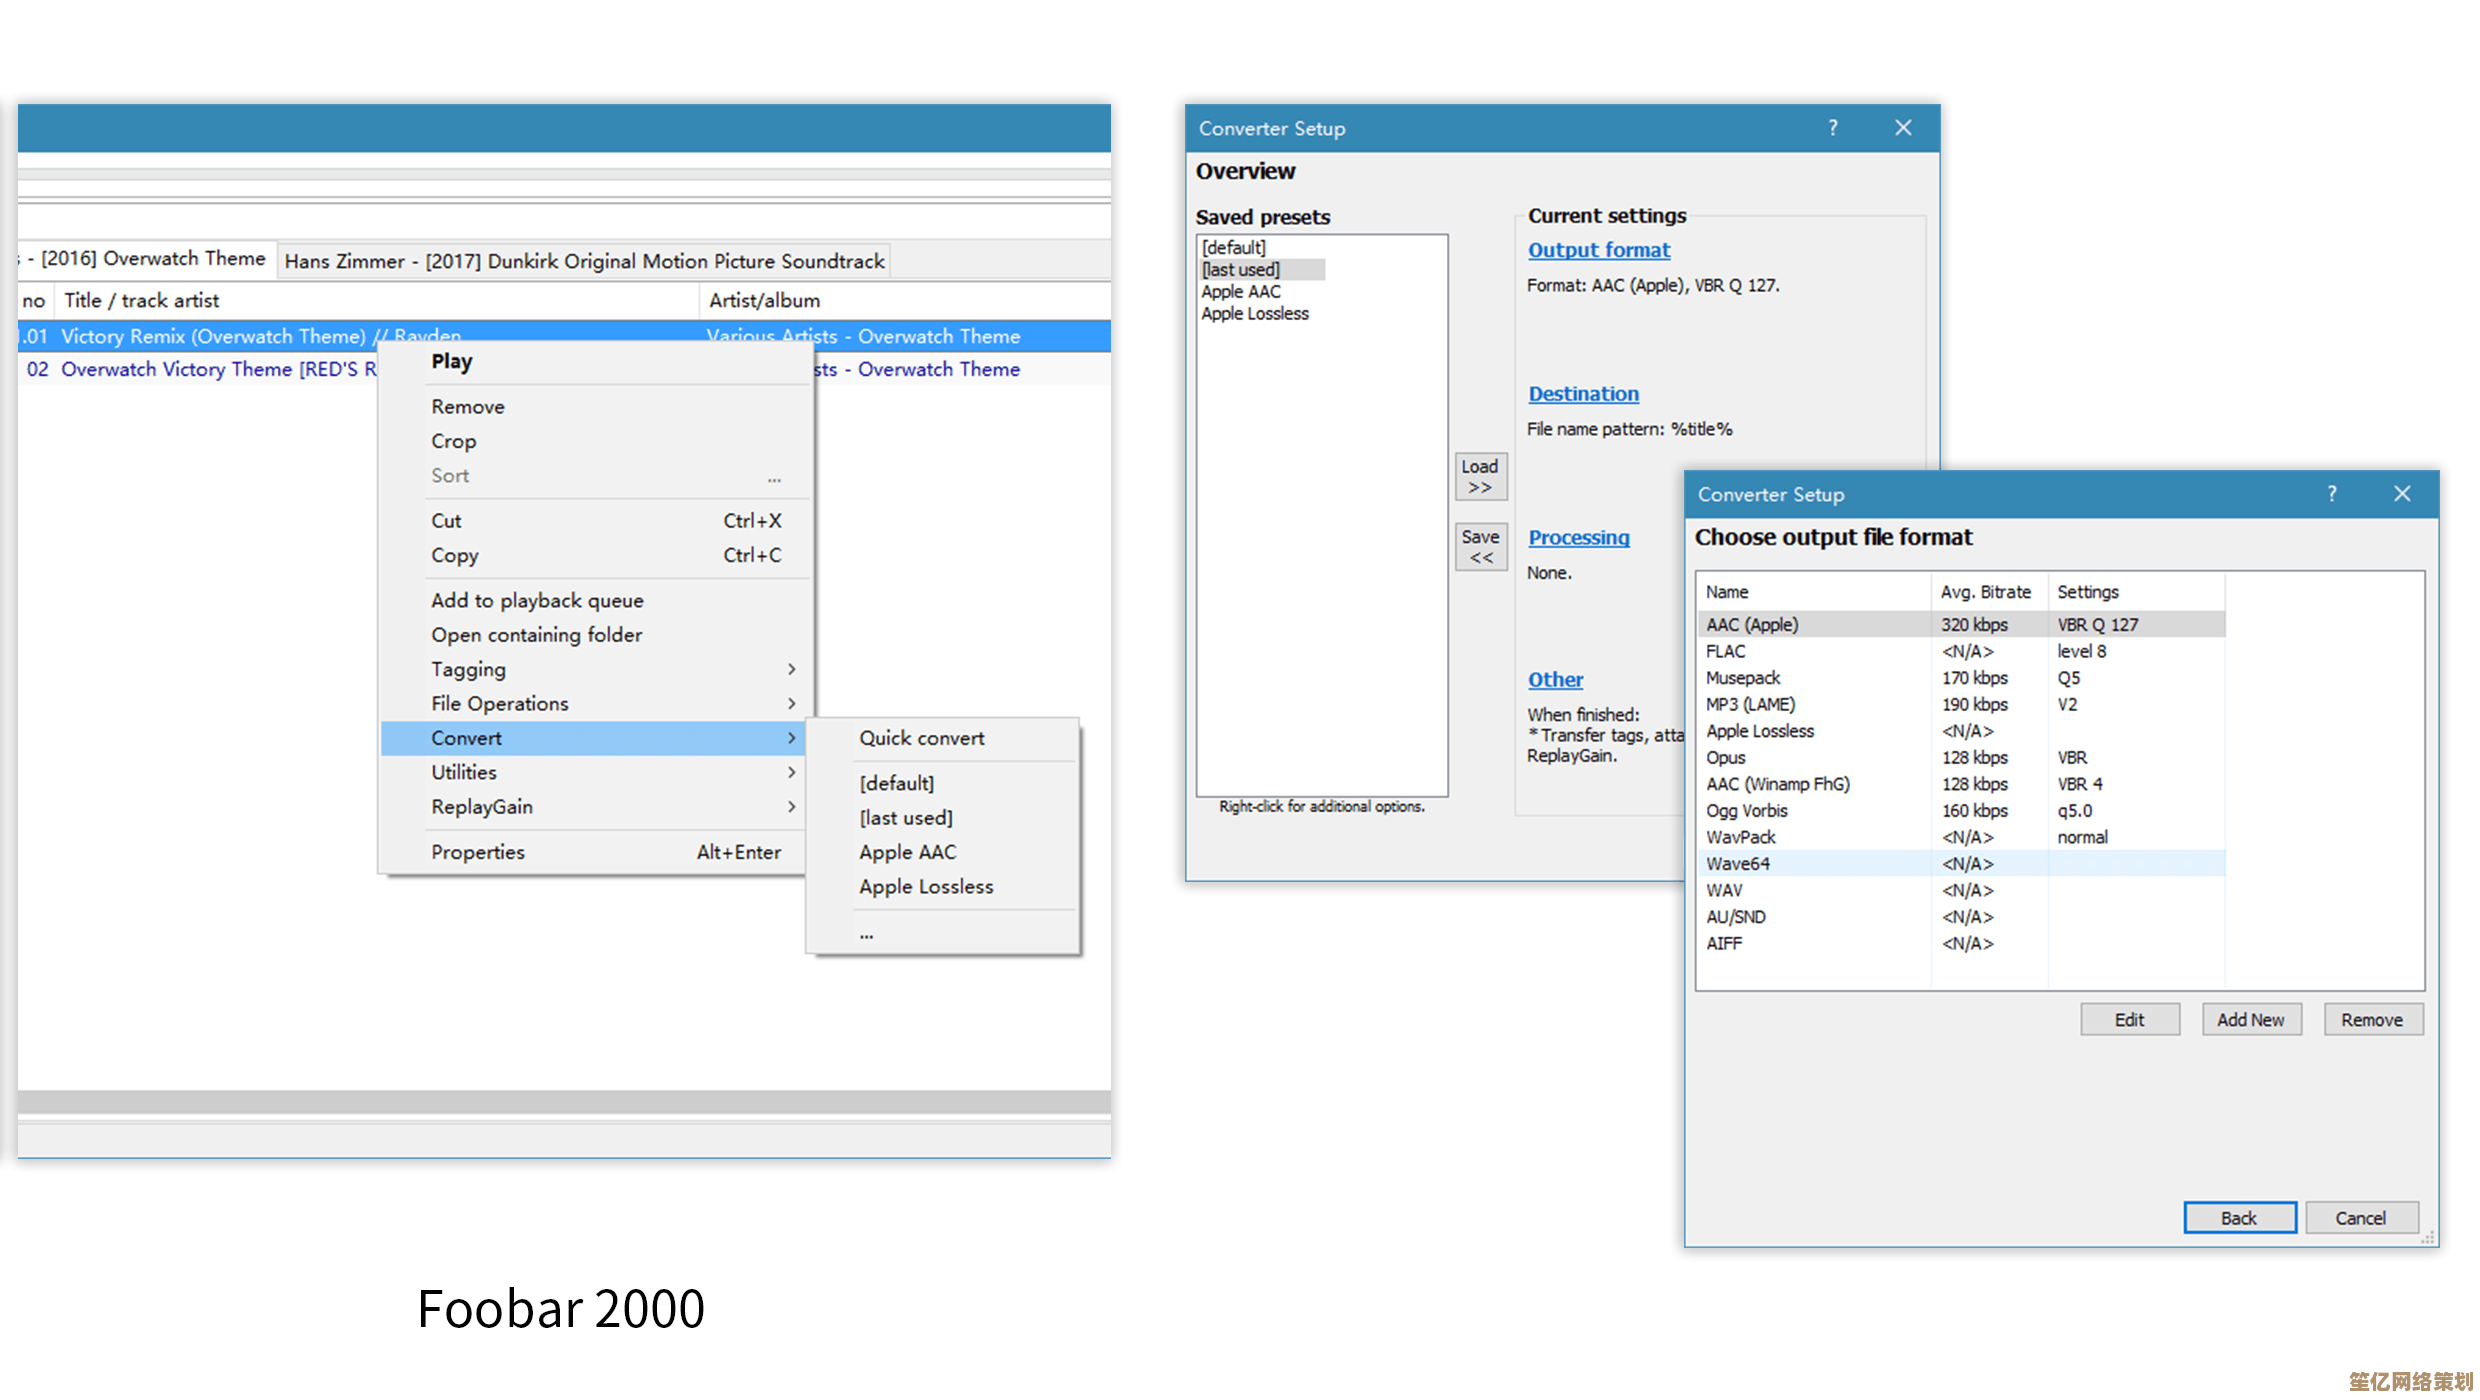Choose Remove from the context menu
Screen dimensions: 2480x1400
(597, 407)
